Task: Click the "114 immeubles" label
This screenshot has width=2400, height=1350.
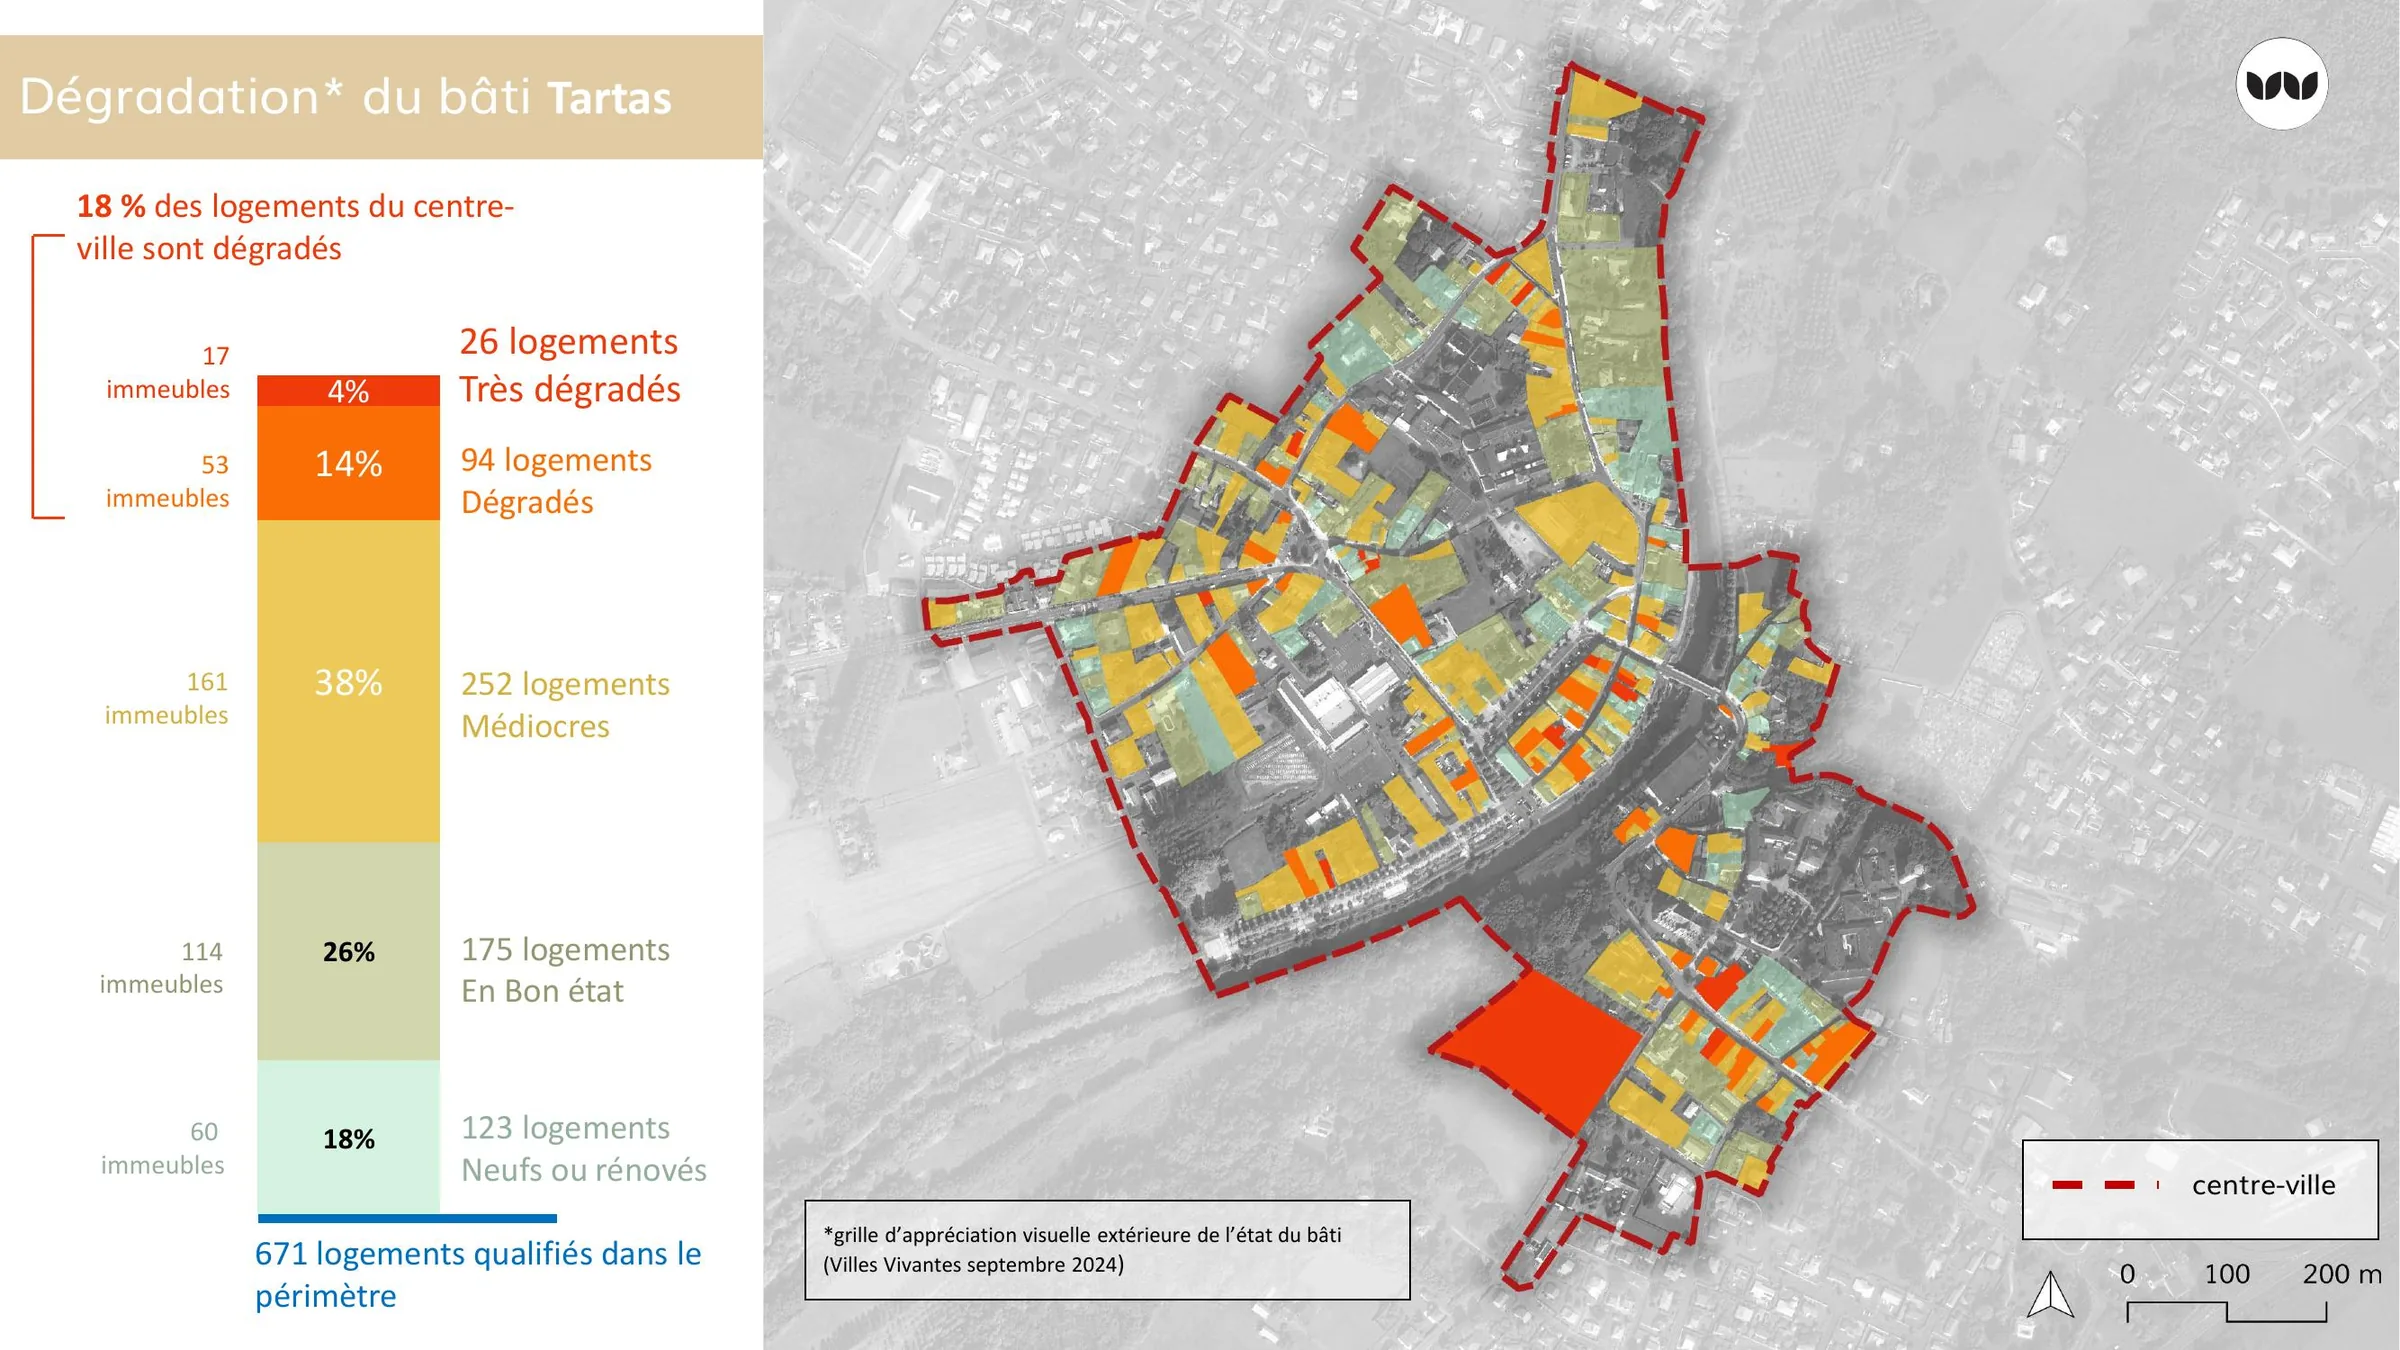Action: [161, 967]
